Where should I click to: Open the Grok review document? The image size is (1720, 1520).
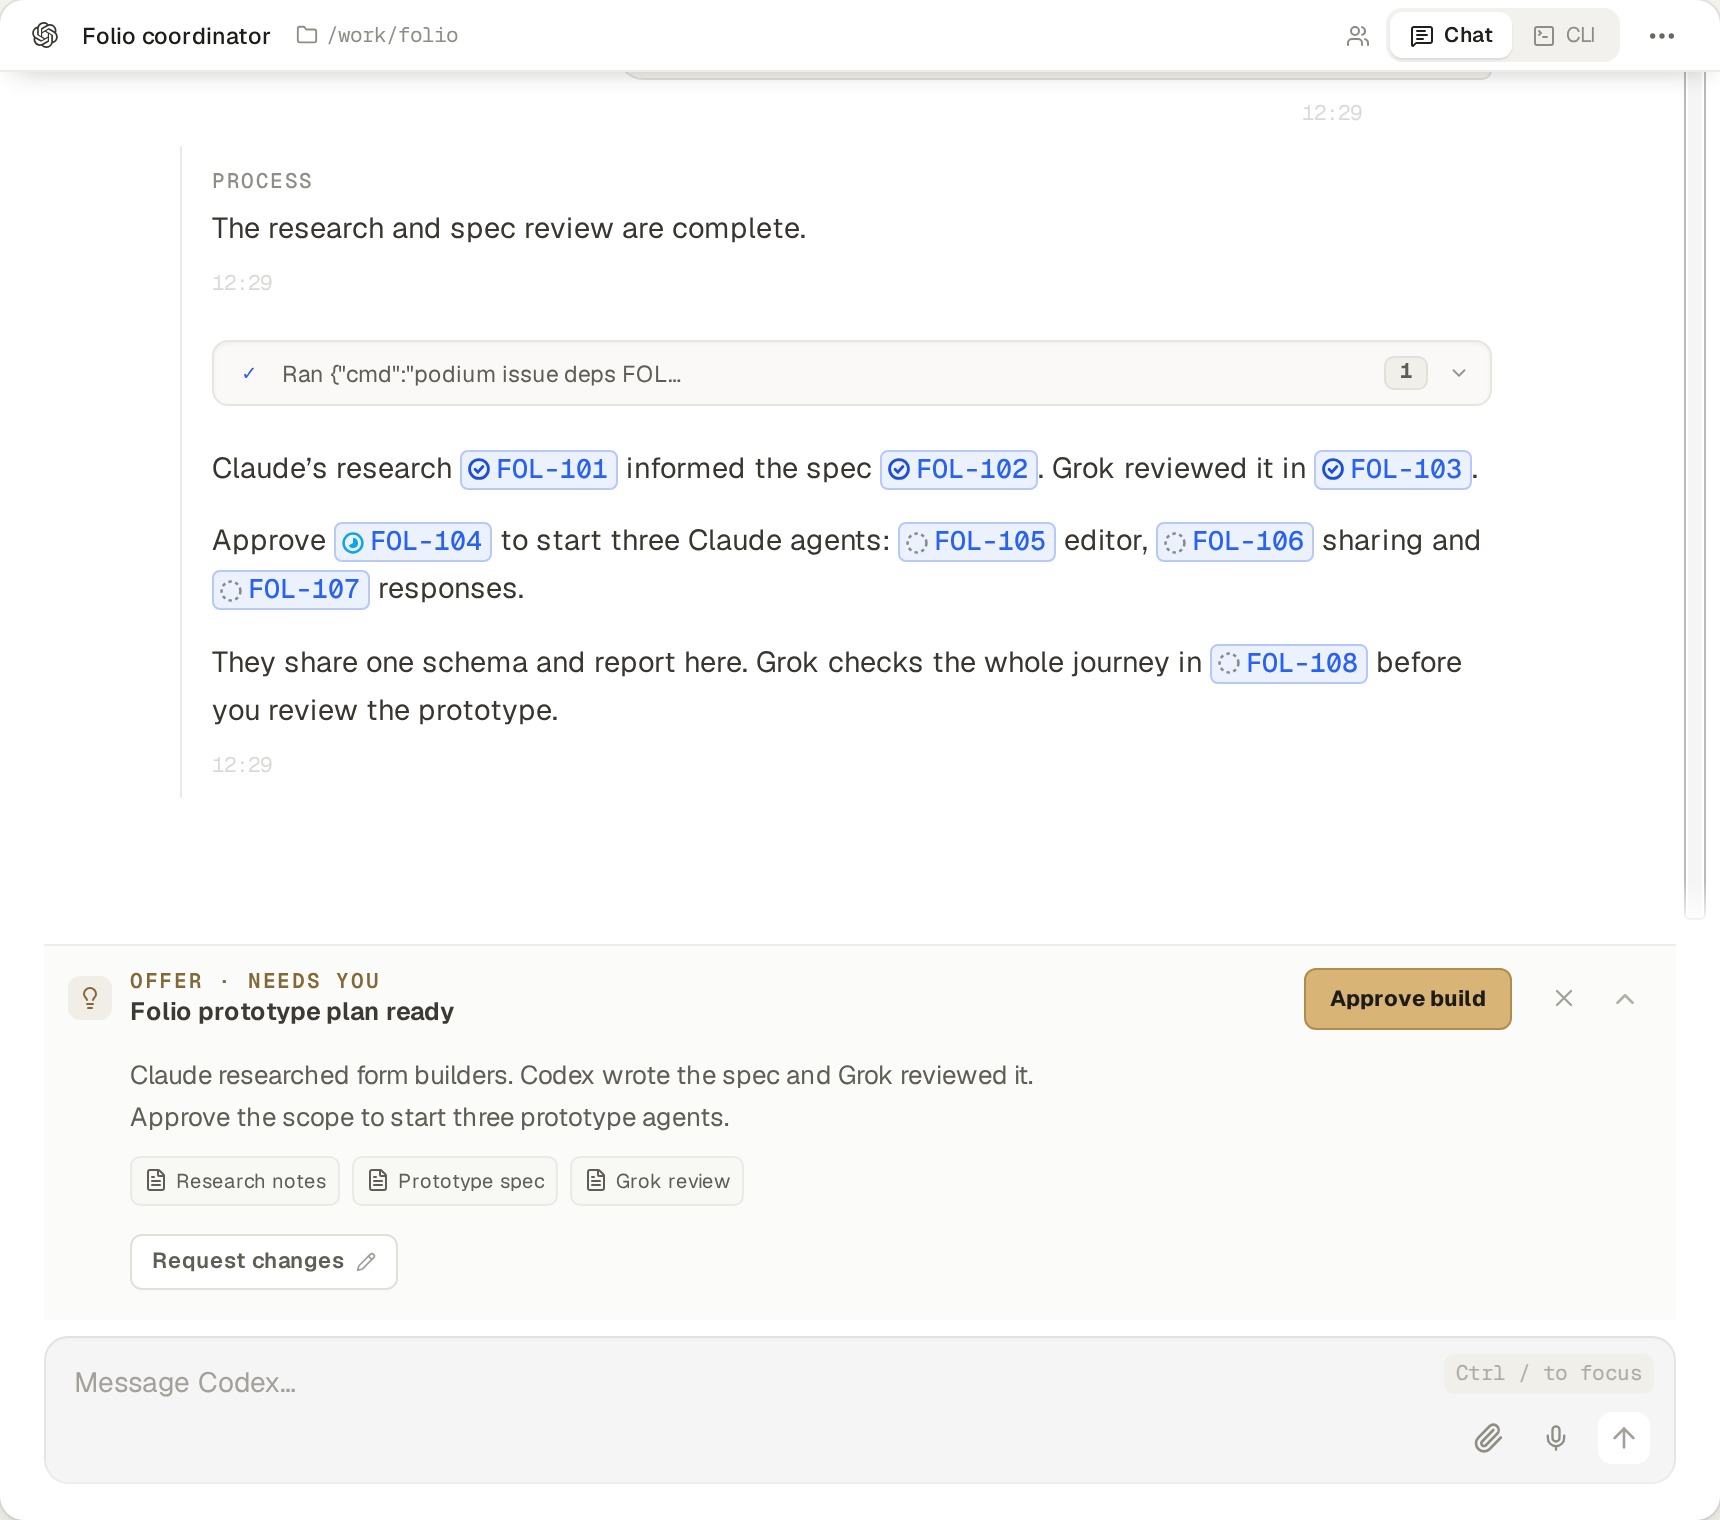(657, 1181)
